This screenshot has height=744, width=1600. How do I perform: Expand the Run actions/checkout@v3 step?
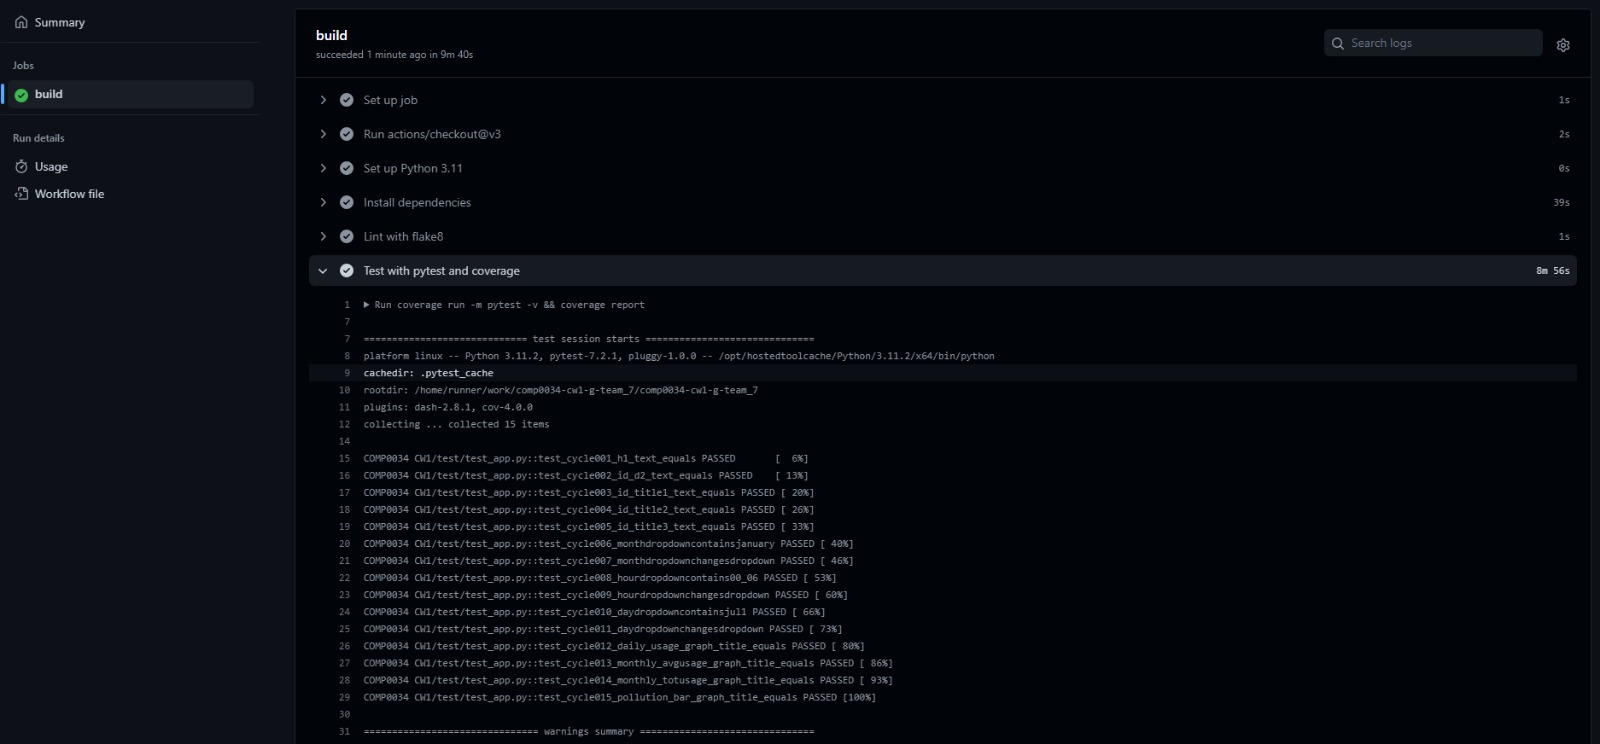coord(323,134)
